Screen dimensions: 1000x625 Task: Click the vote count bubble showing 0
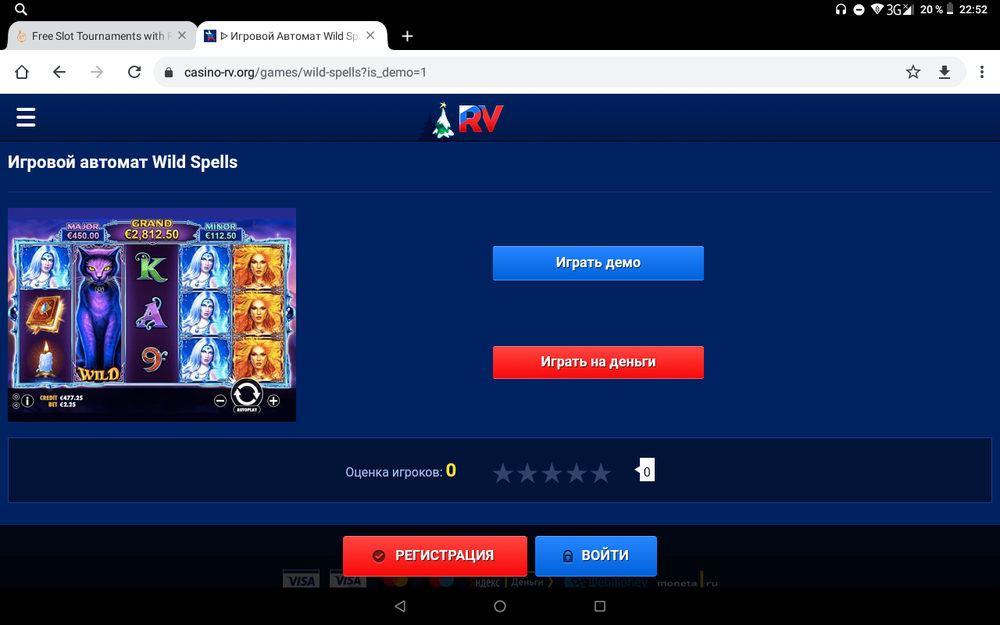pos(645,471)
